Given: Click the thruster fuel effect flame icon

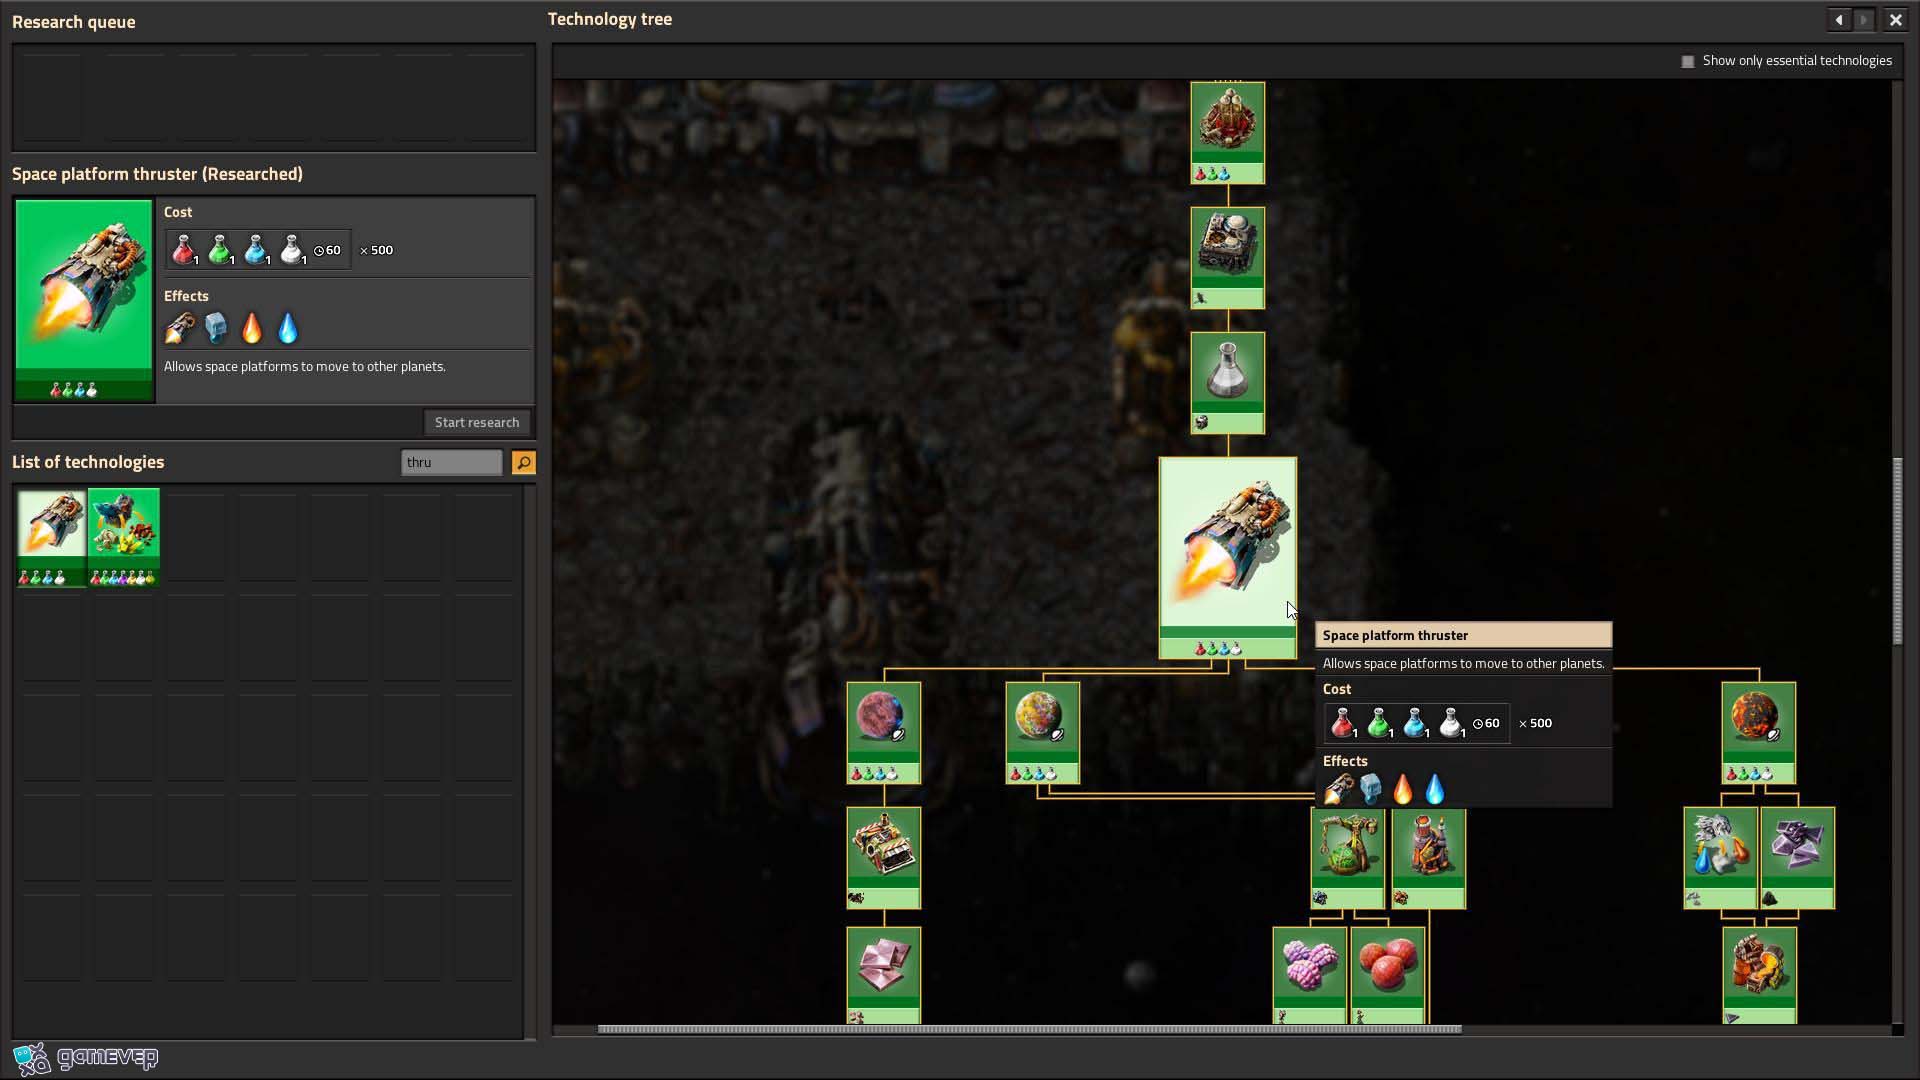Looking at the screenshot, I should coord(252,328).
